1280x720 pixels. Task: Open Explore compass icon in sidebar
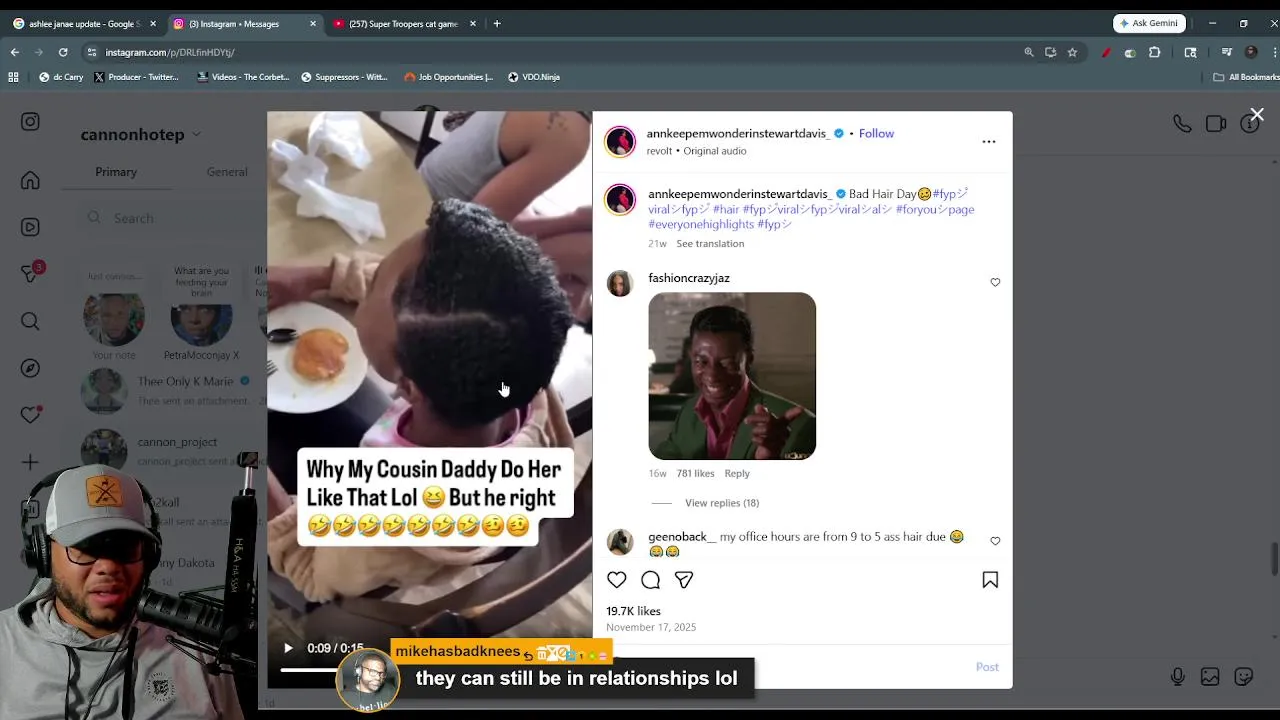pyautogui.click(x=30, y=368)
